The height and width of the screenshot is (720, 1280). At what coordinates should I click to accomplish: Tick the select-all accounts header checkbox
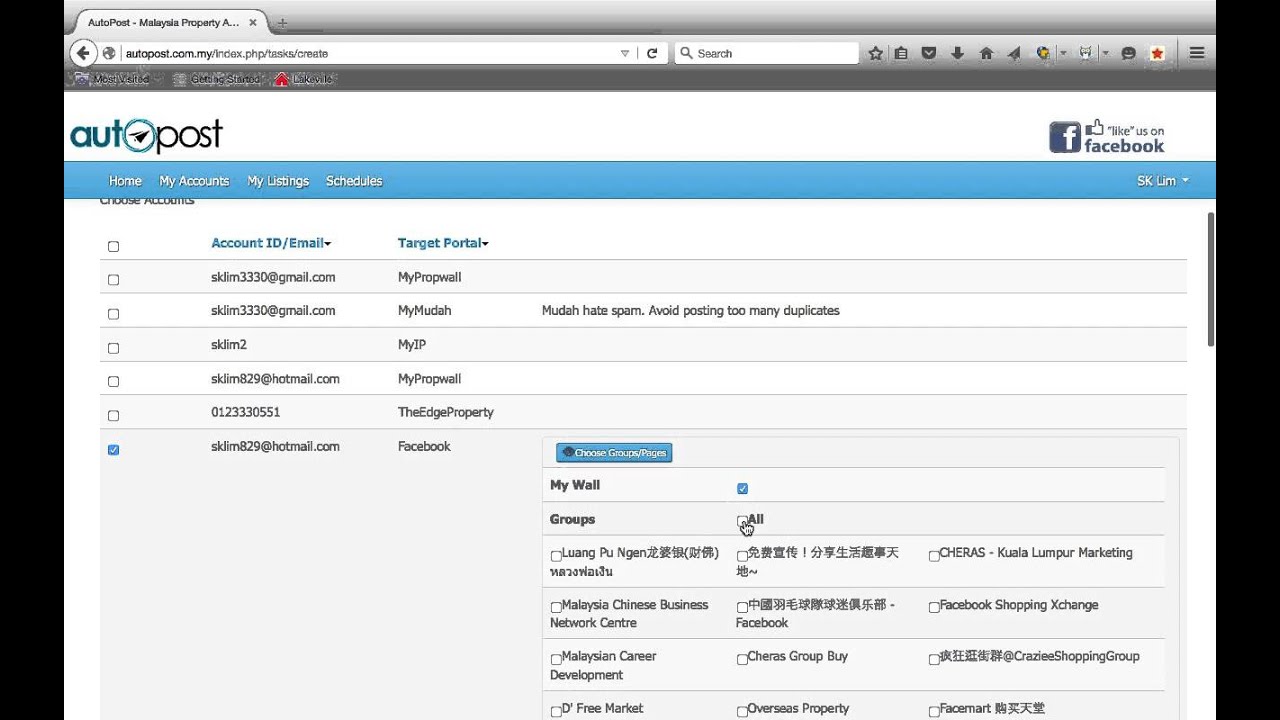pos(113,246)
